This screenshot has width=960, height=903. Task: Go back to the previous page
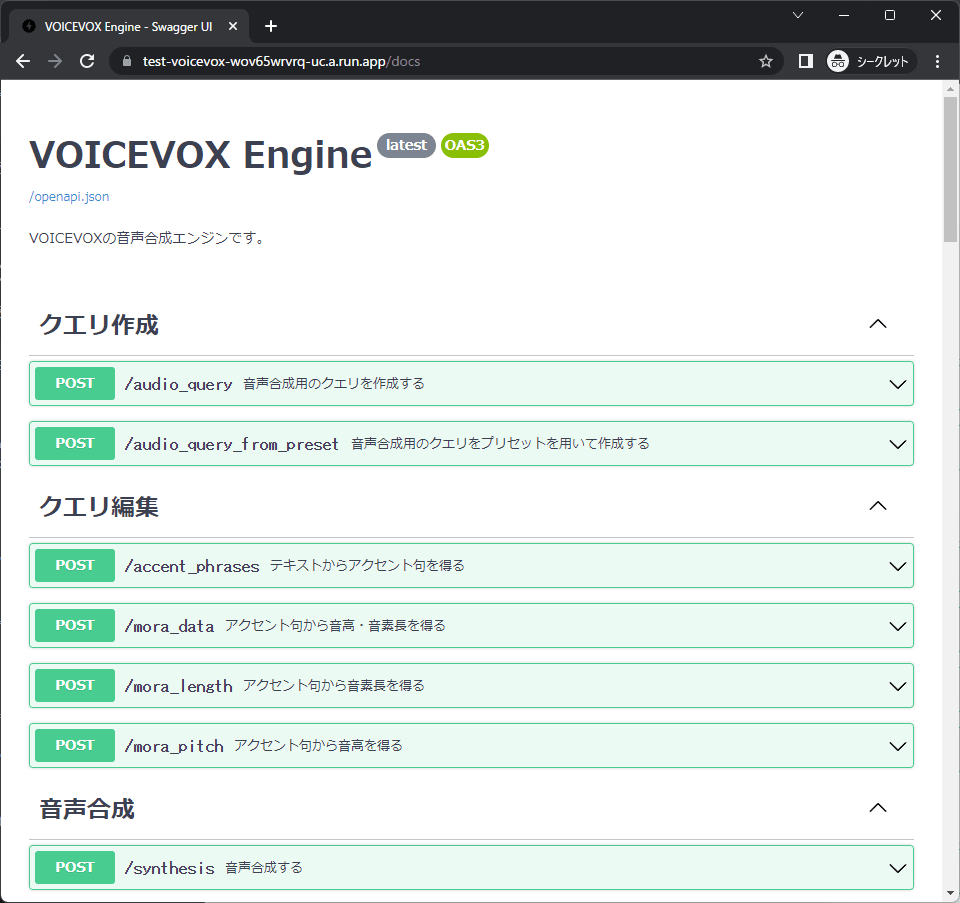[x=23, y=61]
